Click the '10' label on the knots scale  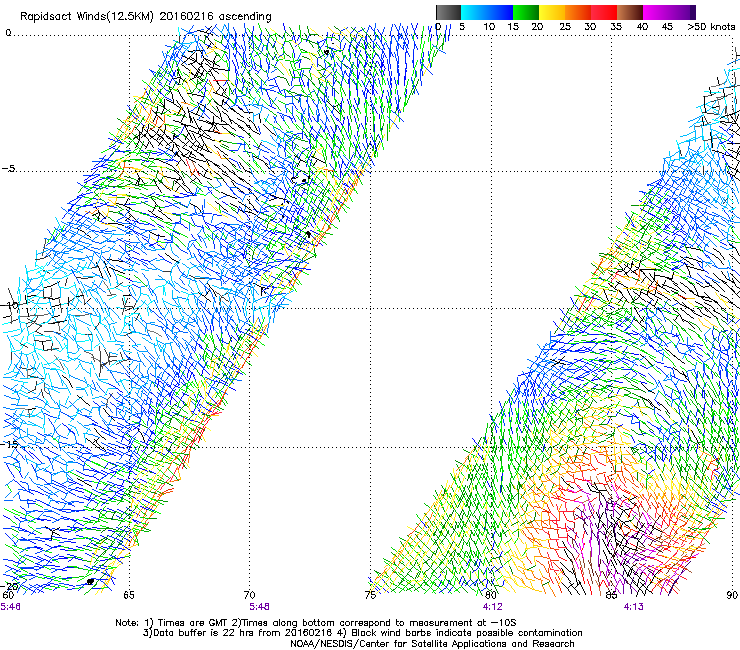(x=489, y=27)
